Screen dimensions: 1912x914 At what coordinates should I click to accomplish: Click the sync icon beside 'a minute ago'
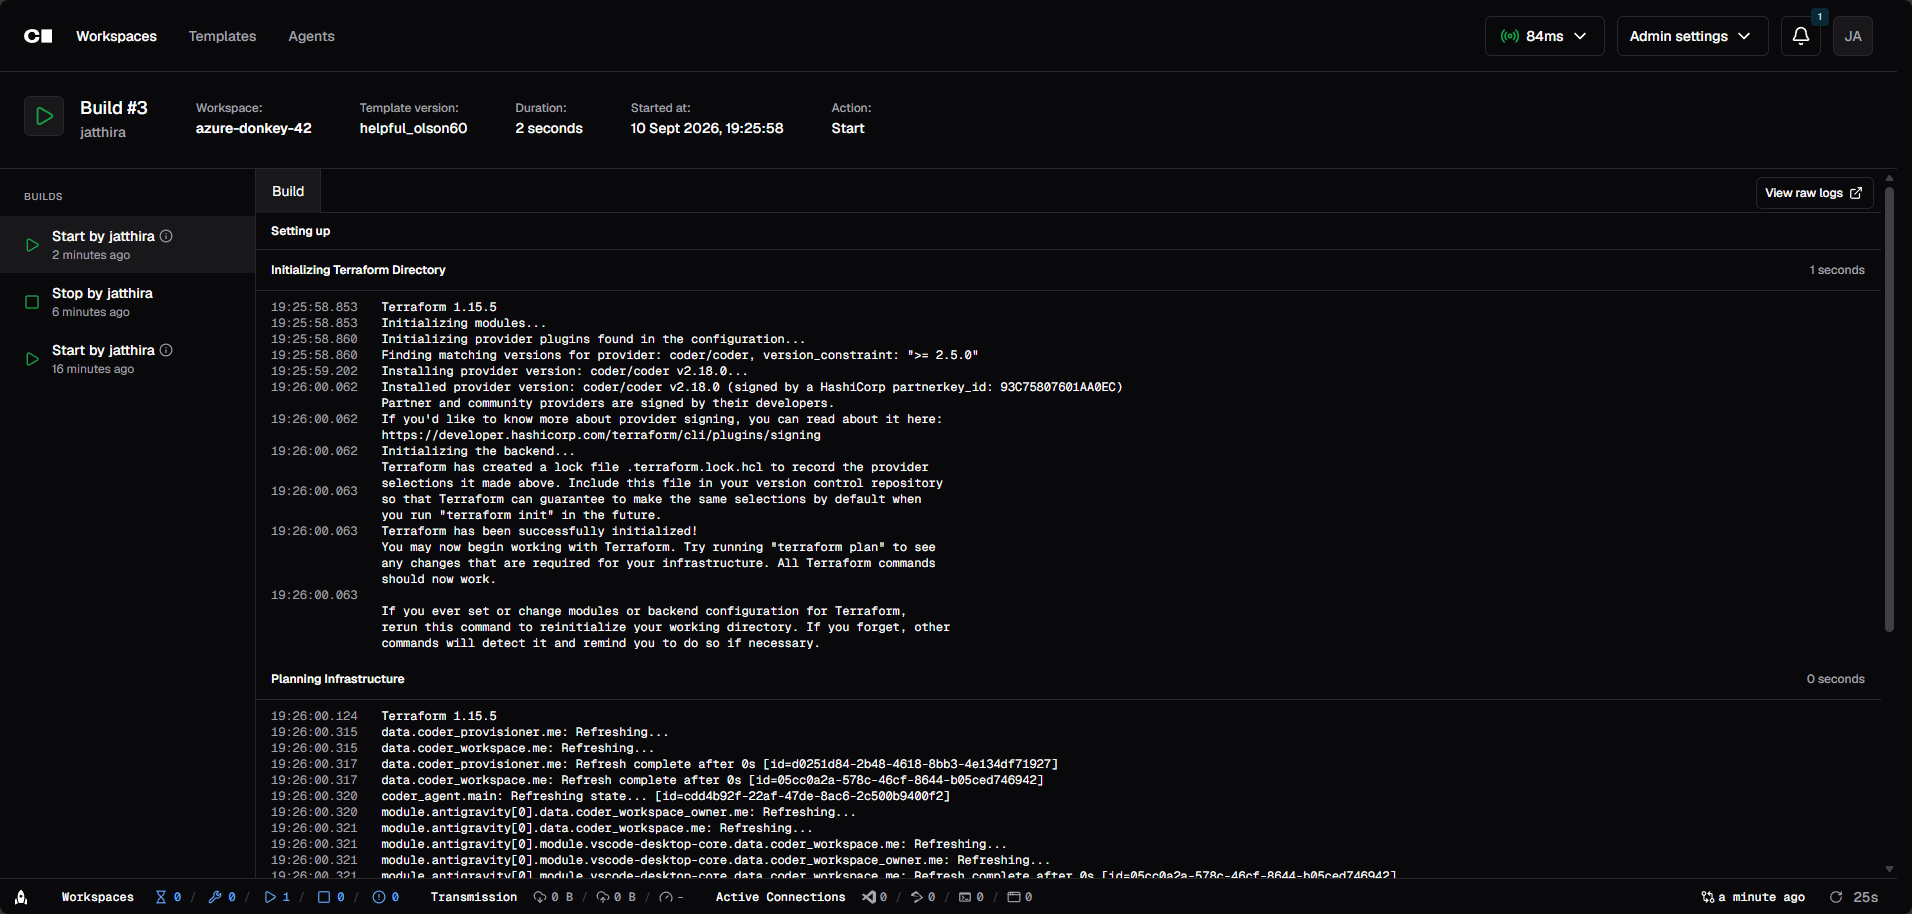pos(1708,897)
